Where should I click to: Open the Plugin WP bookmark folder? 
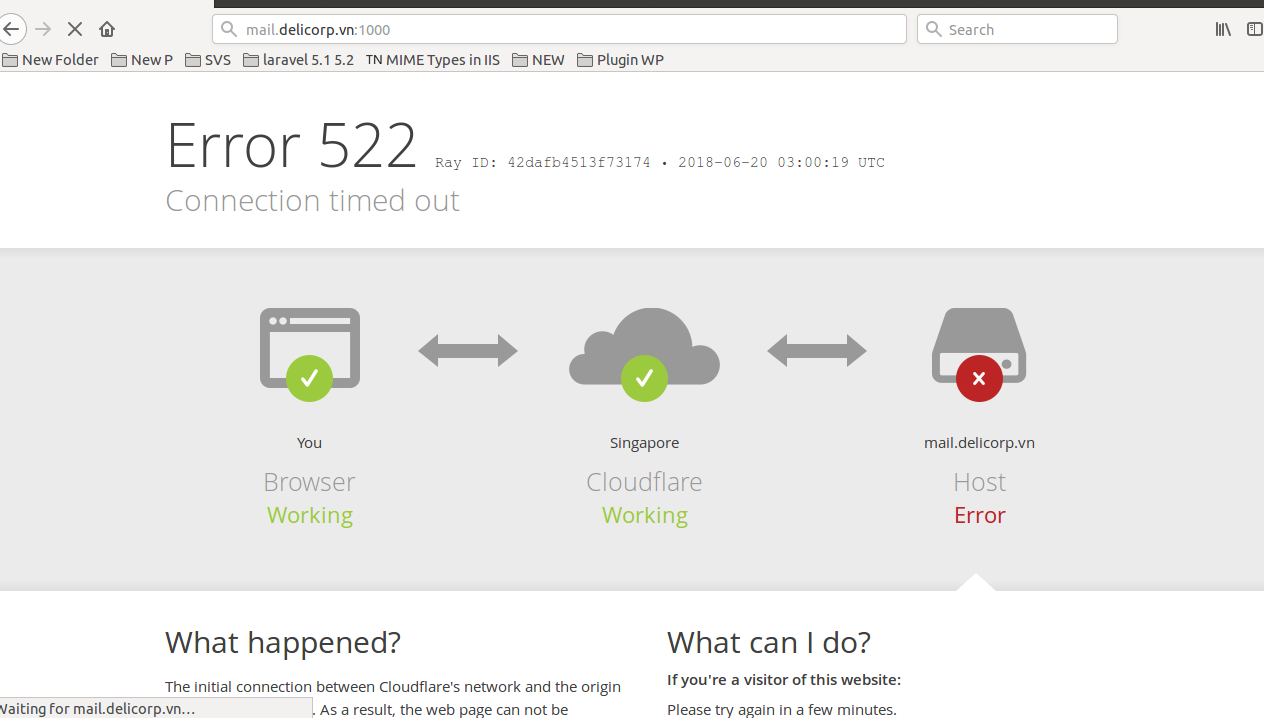point(621,60)
